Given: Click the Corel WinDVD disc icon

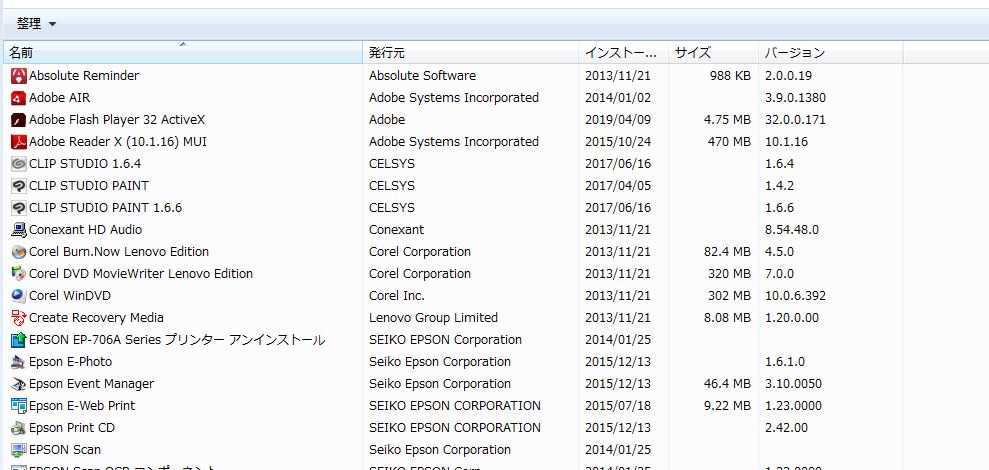Looking at the screenshot, I should click(19, 296).
